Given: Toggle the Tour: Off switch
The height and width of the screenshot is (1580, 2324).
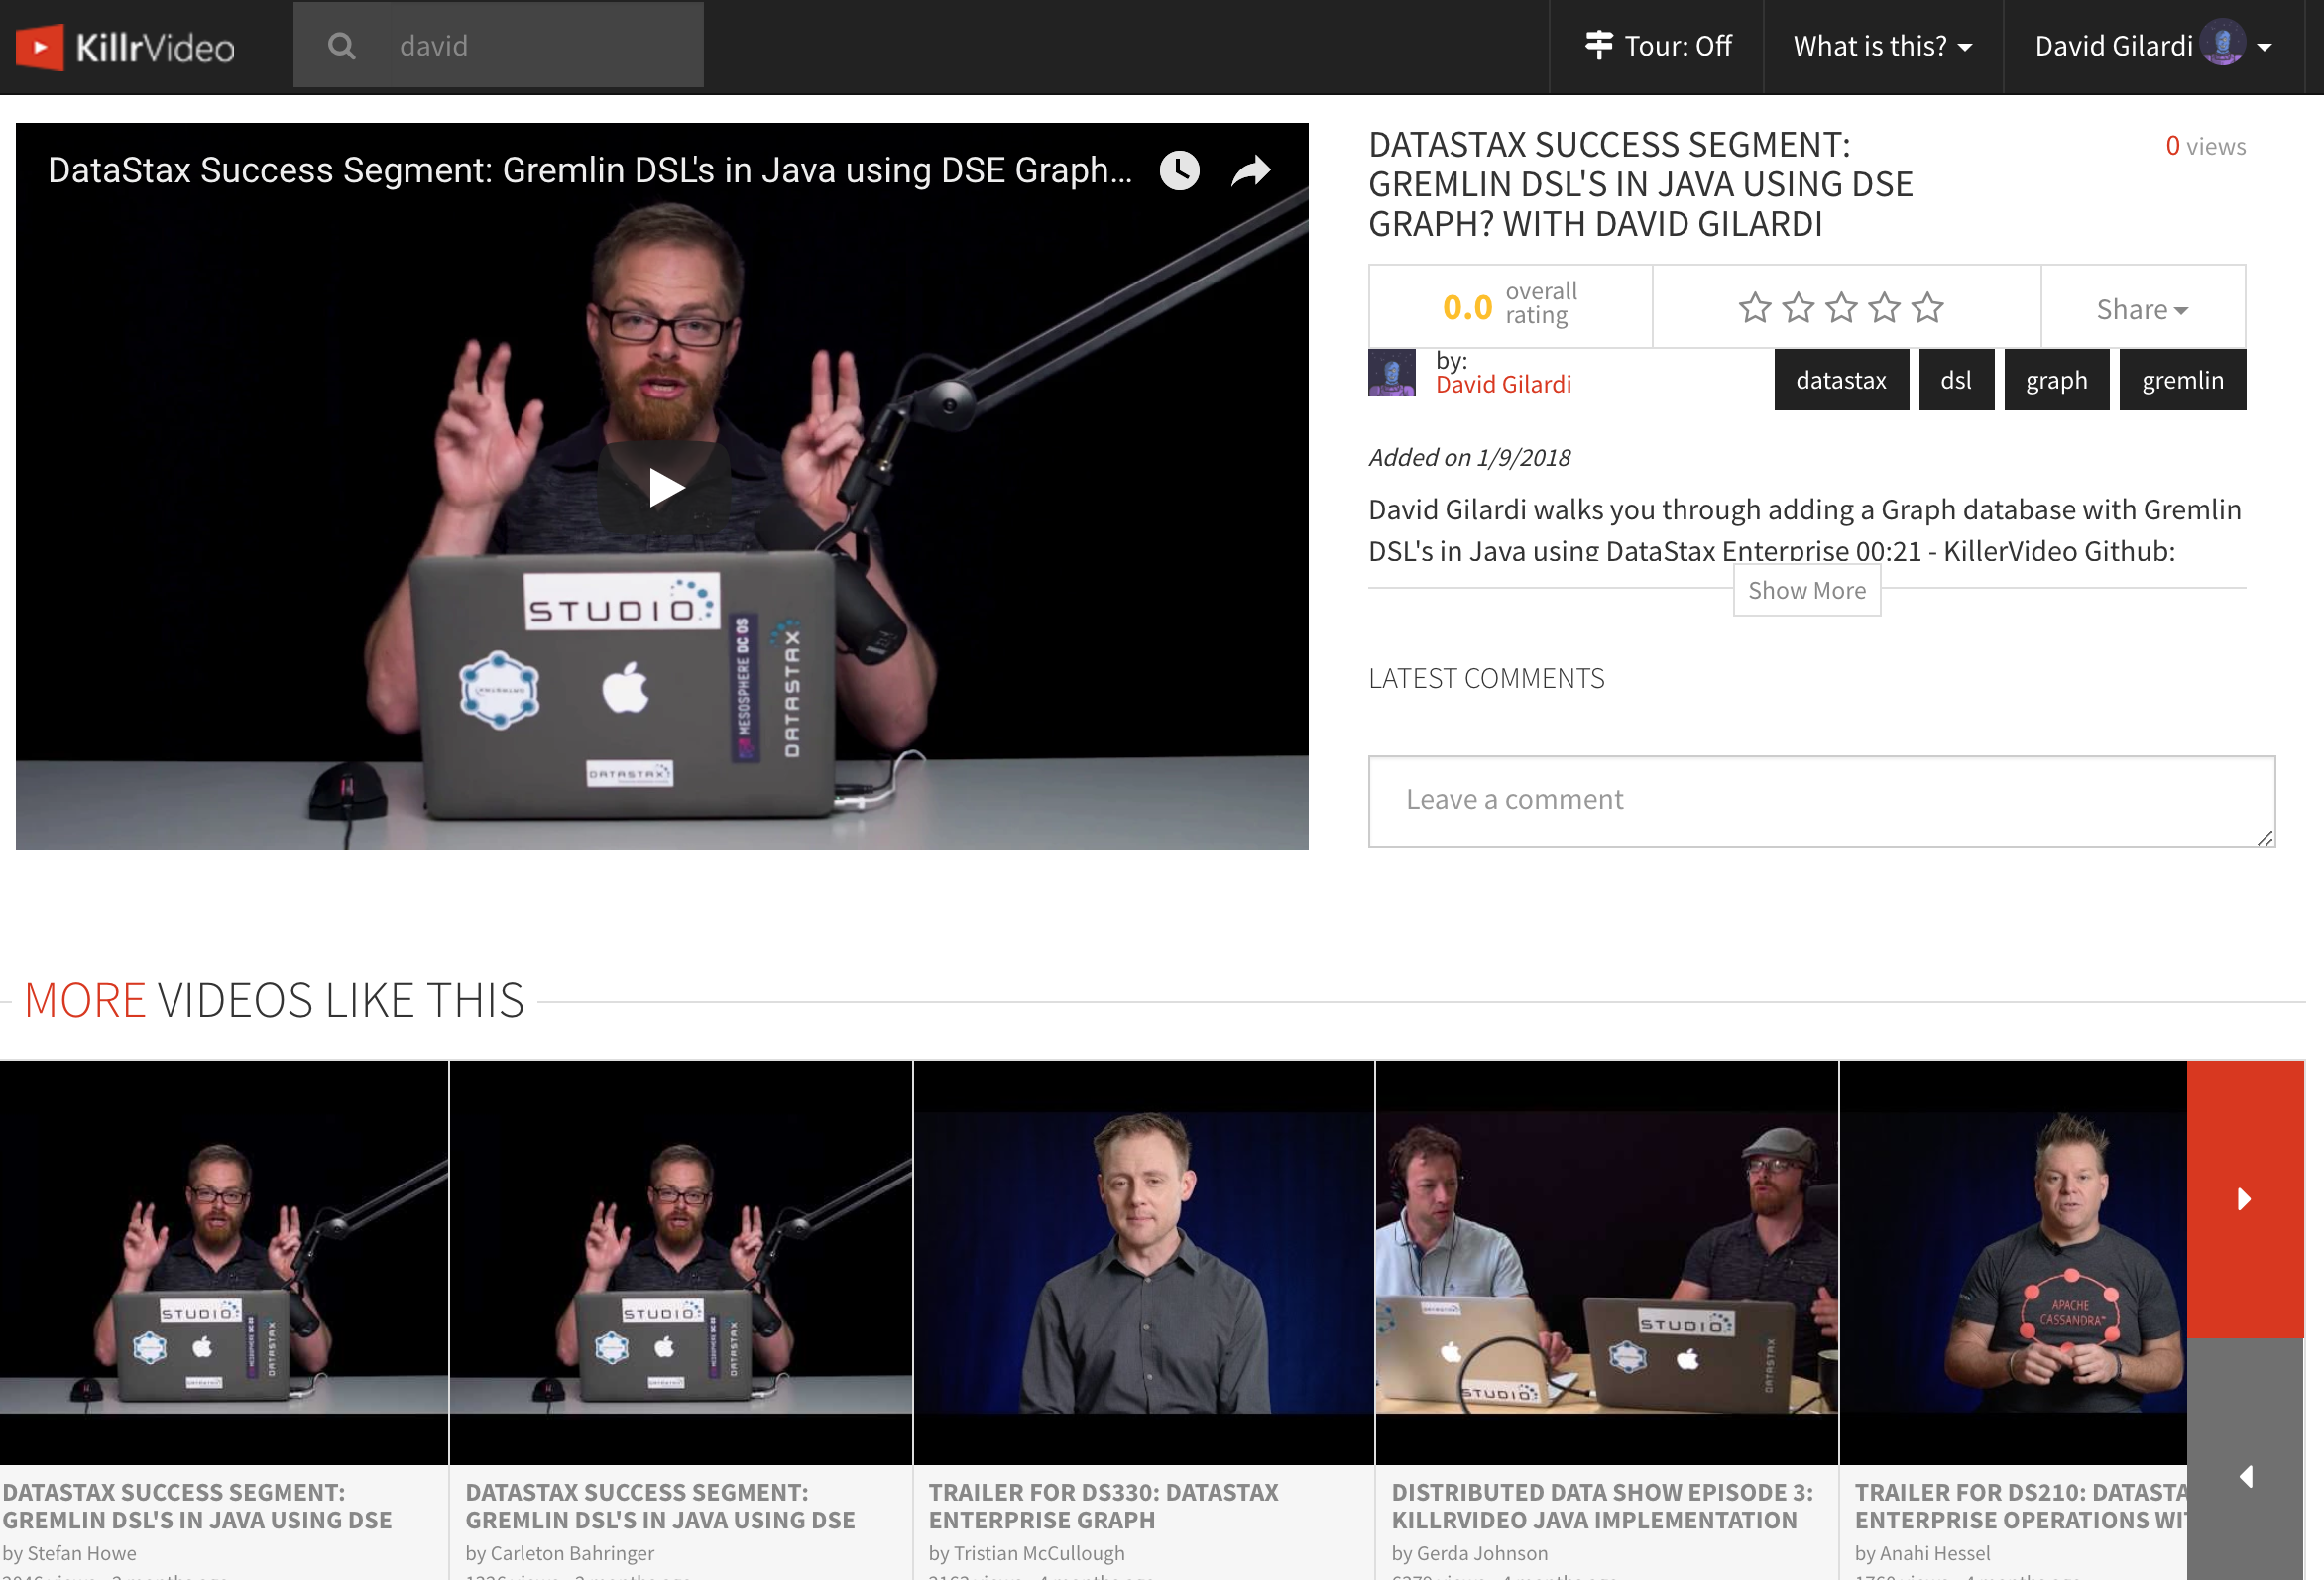Looking at the screenshot, I should 1657,46.
